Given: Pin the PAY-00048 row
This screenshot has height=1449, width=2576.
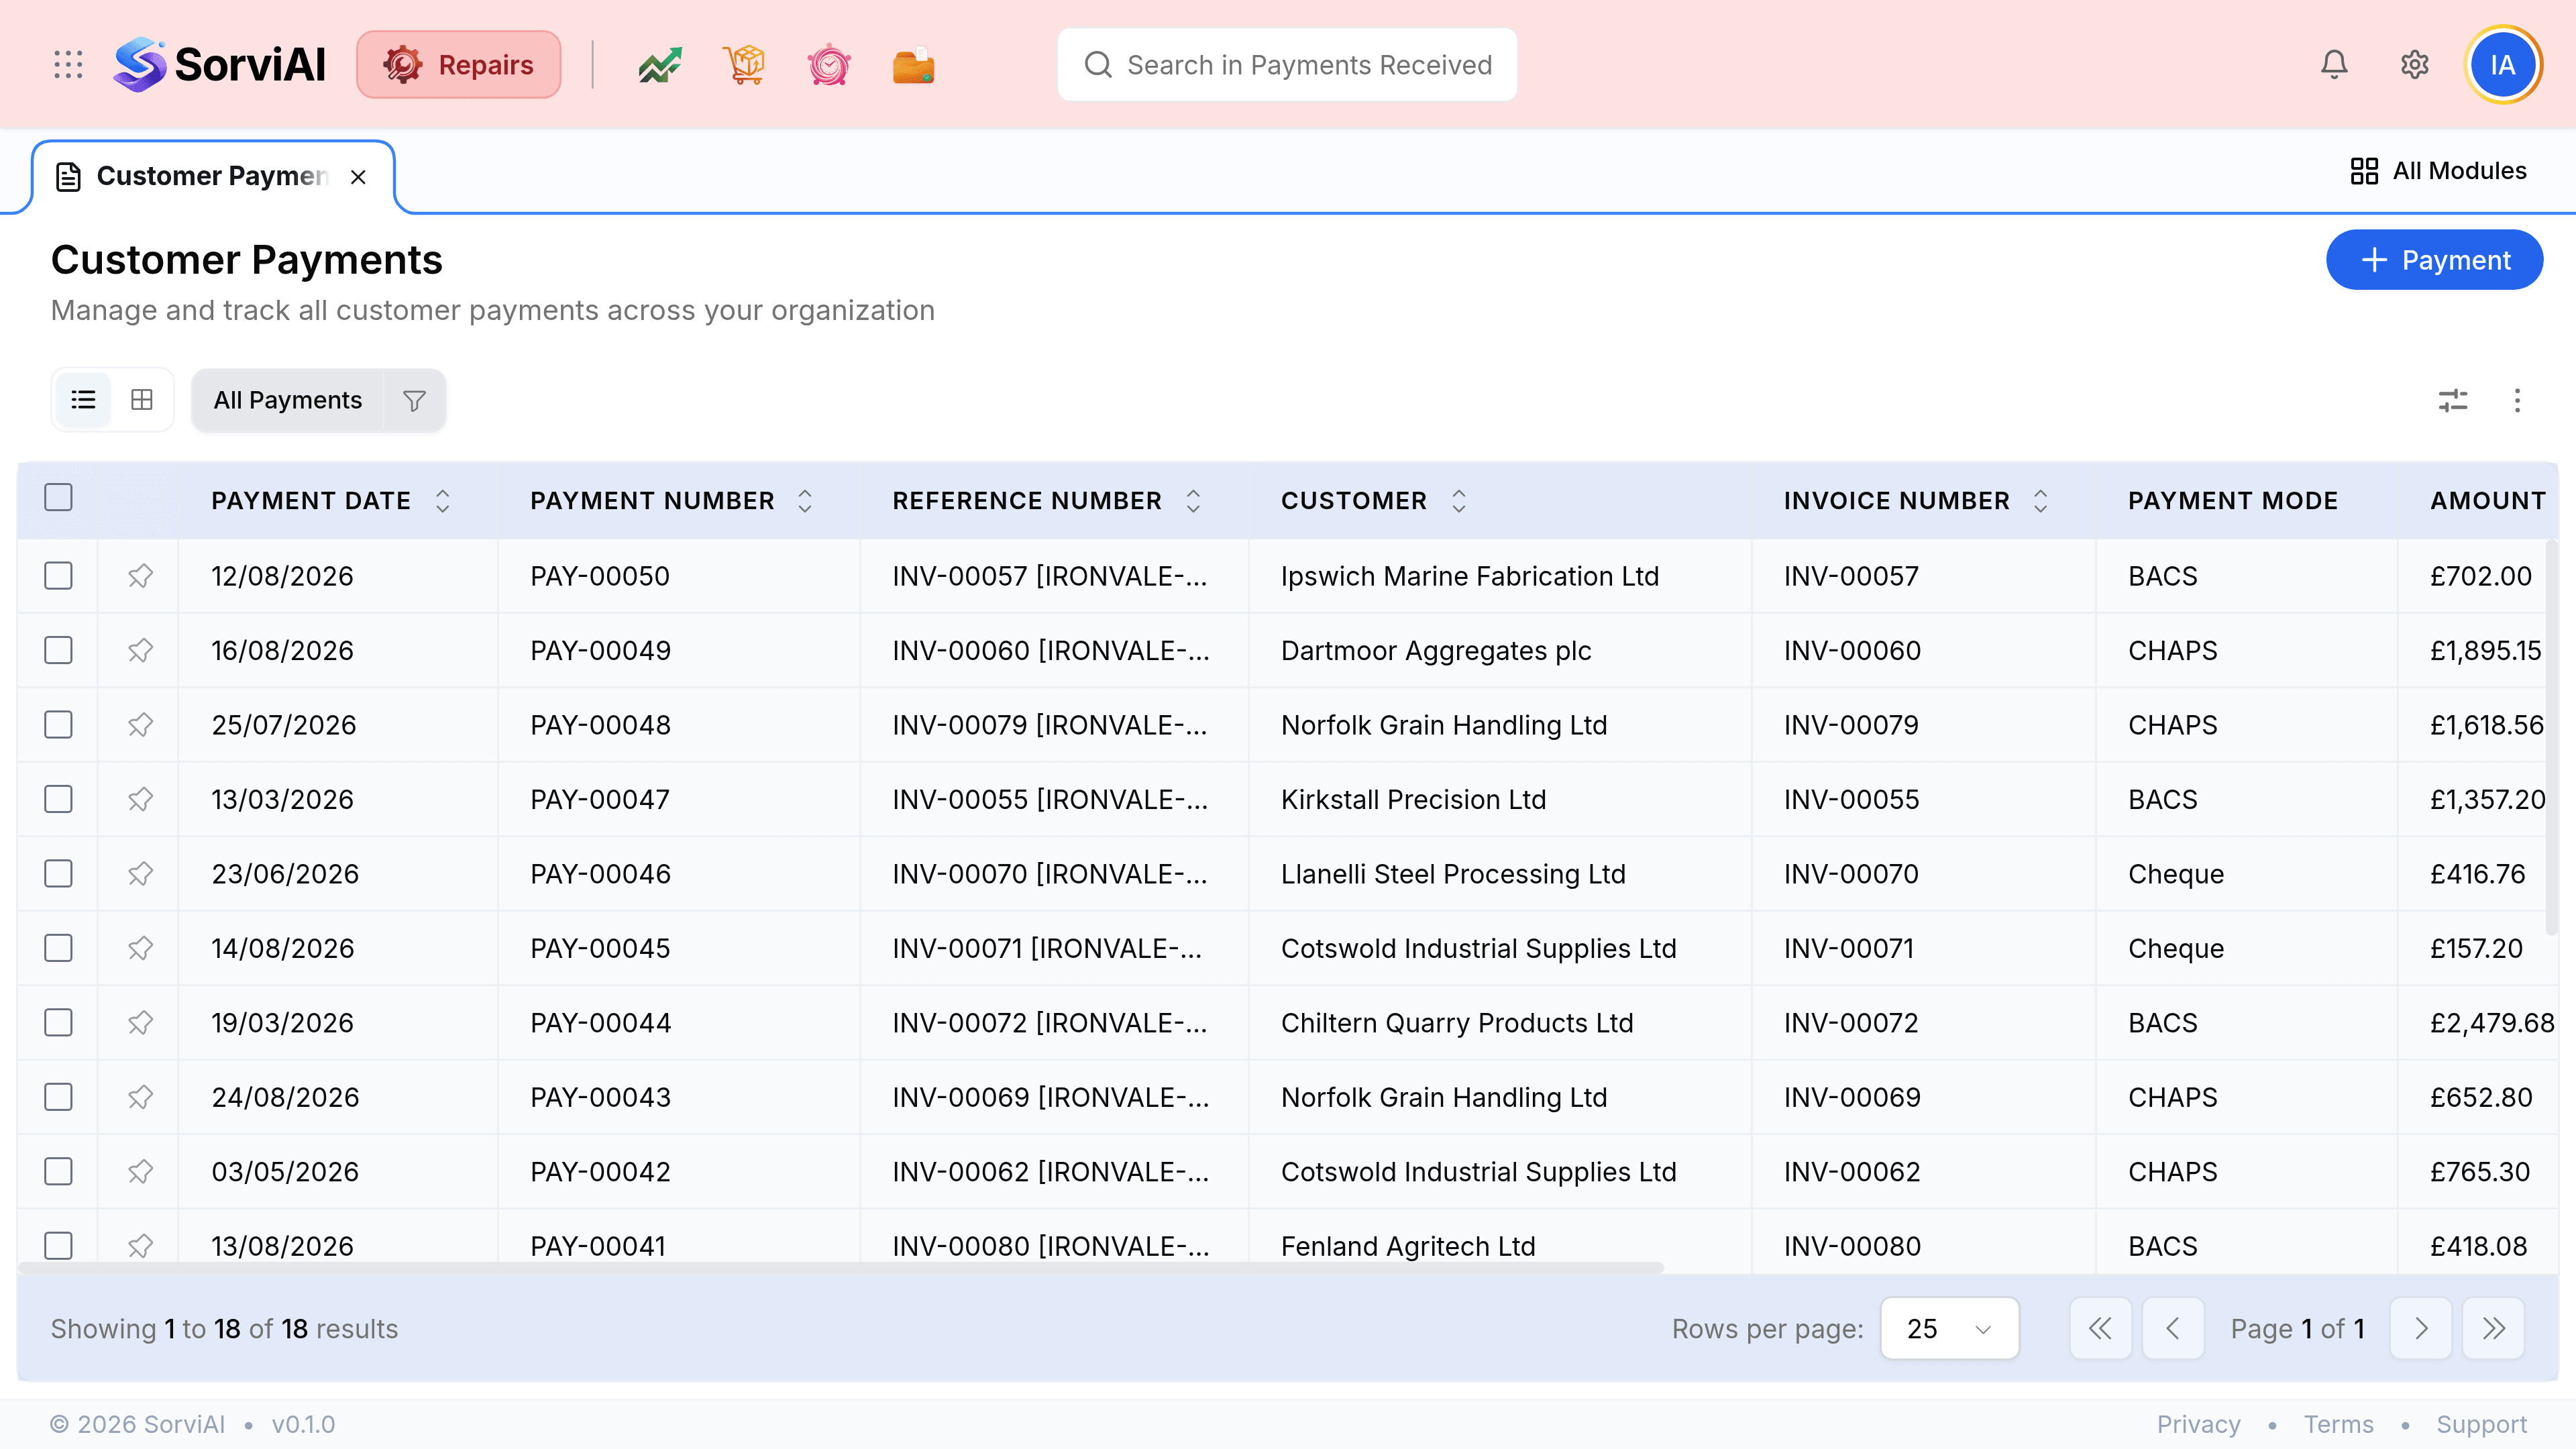Looking at the screenshot, I should point(140,725).
